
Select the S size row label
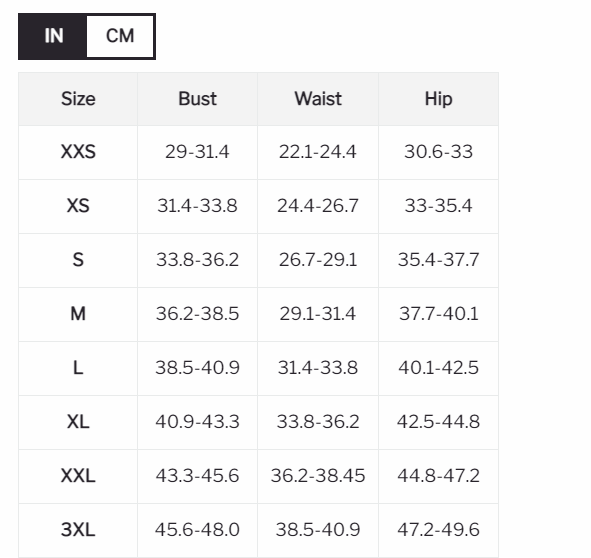click(x=78, y=260)
